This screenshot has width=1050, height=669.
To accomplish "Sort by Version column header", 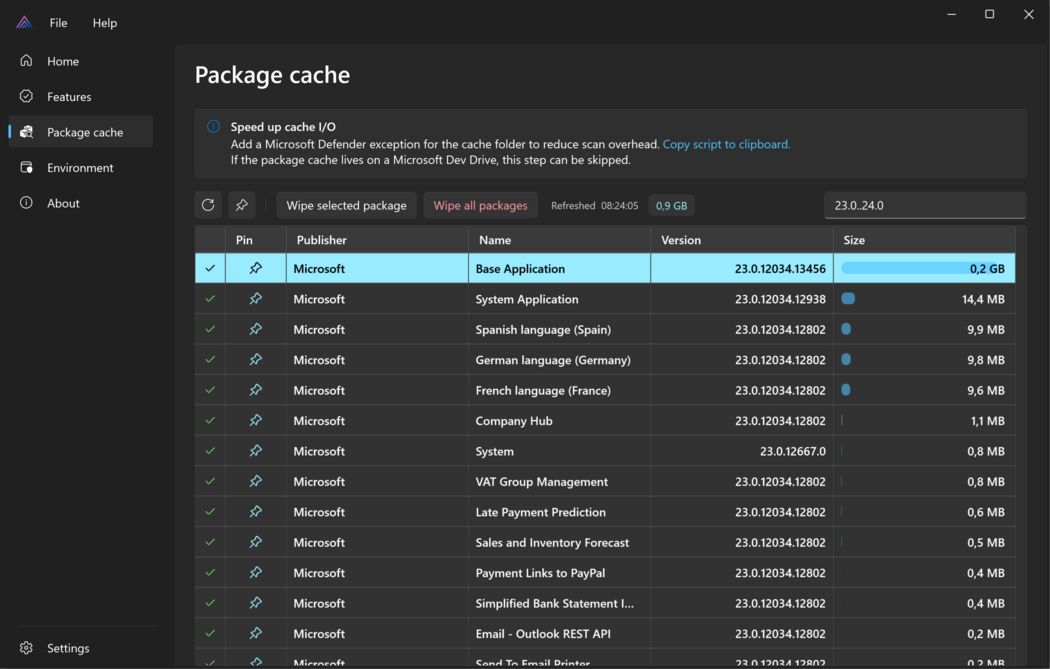I will click(x=741, y=240).
